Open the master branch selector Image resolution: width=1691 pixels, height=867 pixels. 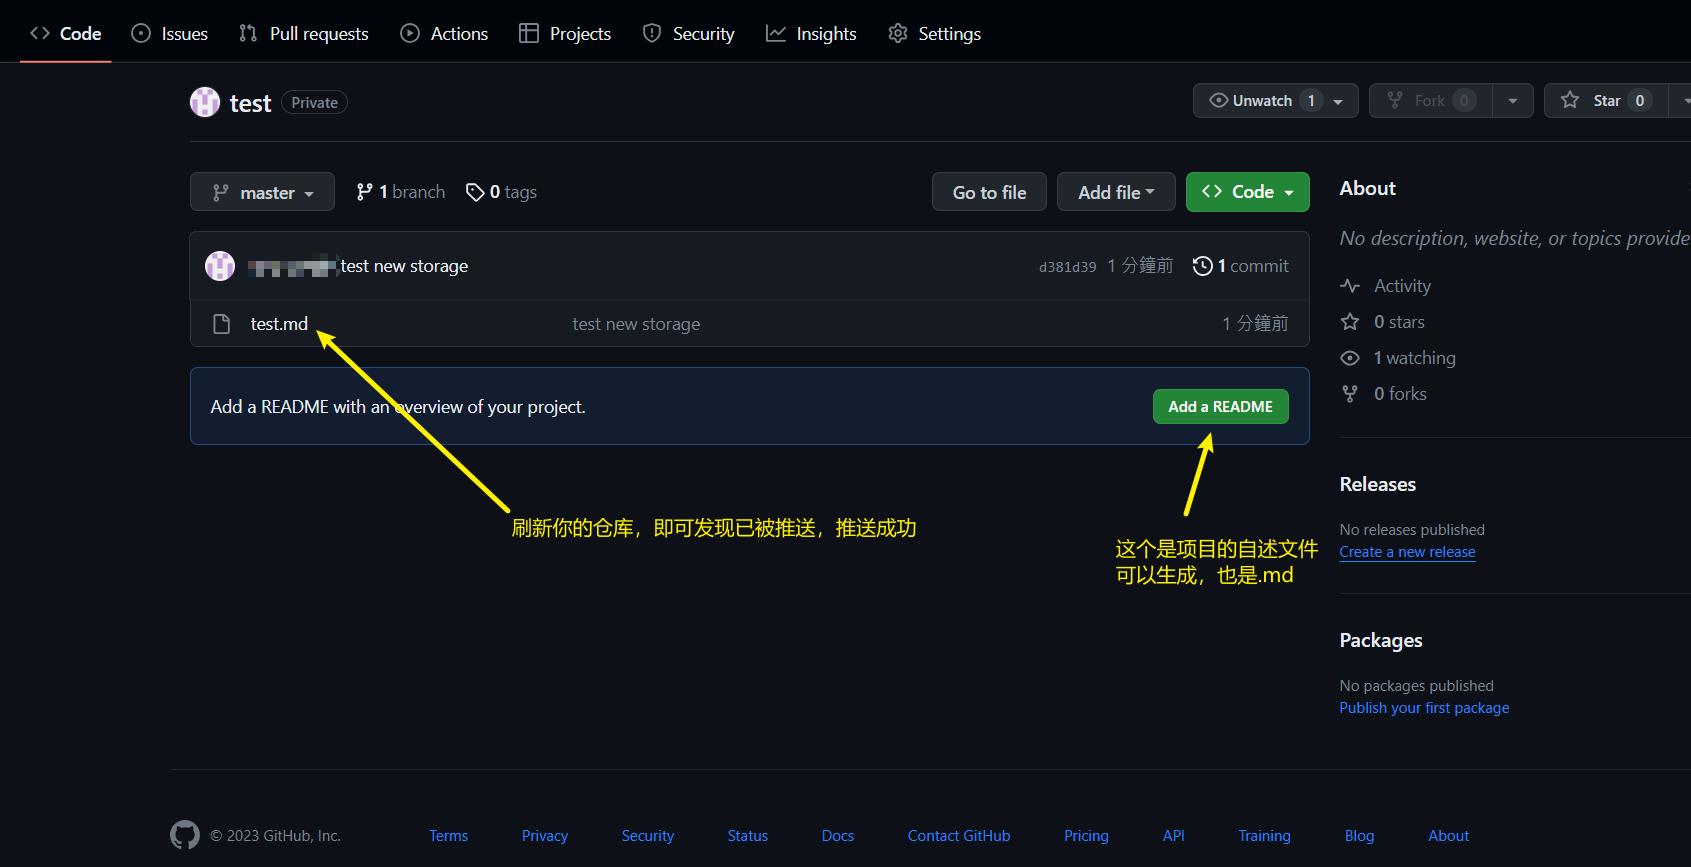[x=262, y=192]
